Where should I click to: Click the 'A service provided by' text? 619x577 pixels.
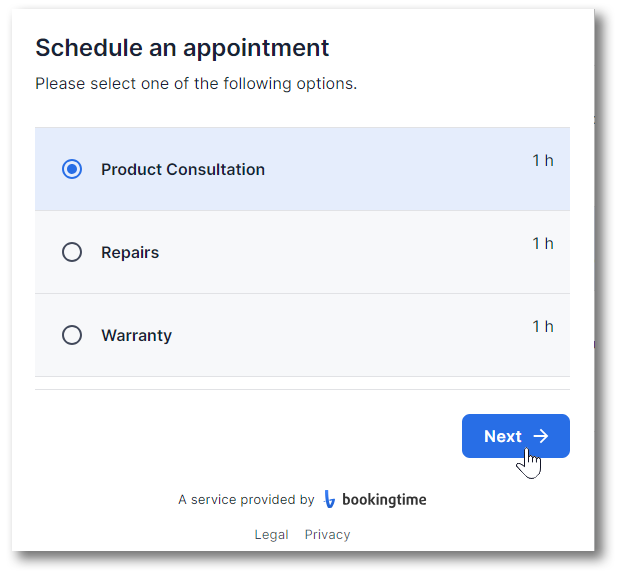[x=246, y=500]
